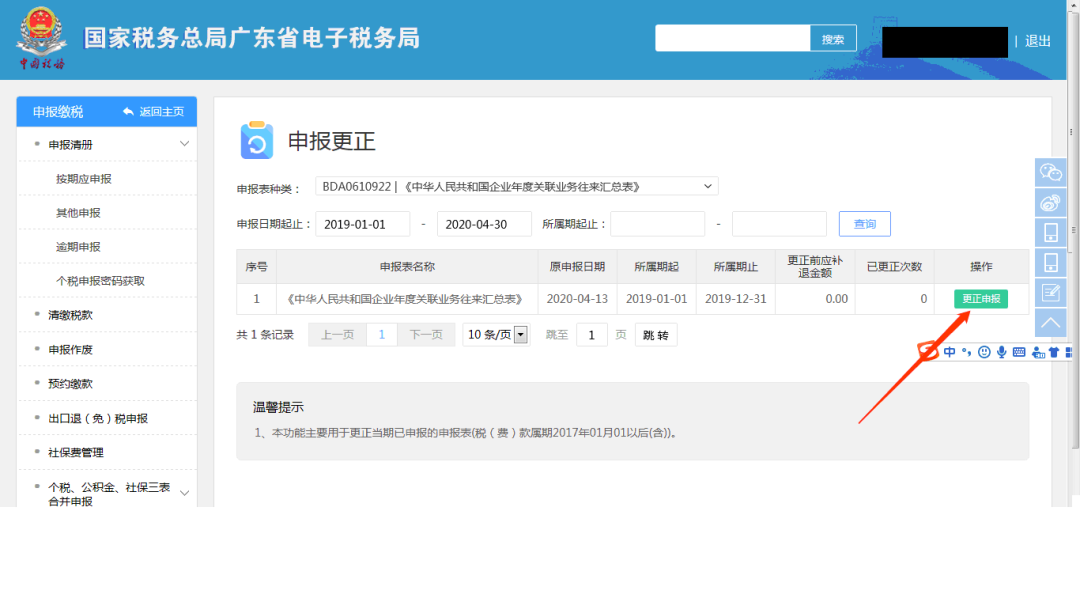This screenshot has width=1080, height=598.
Task: Click the 2020-04-13 original filing date cell
Action: point(577,299)
